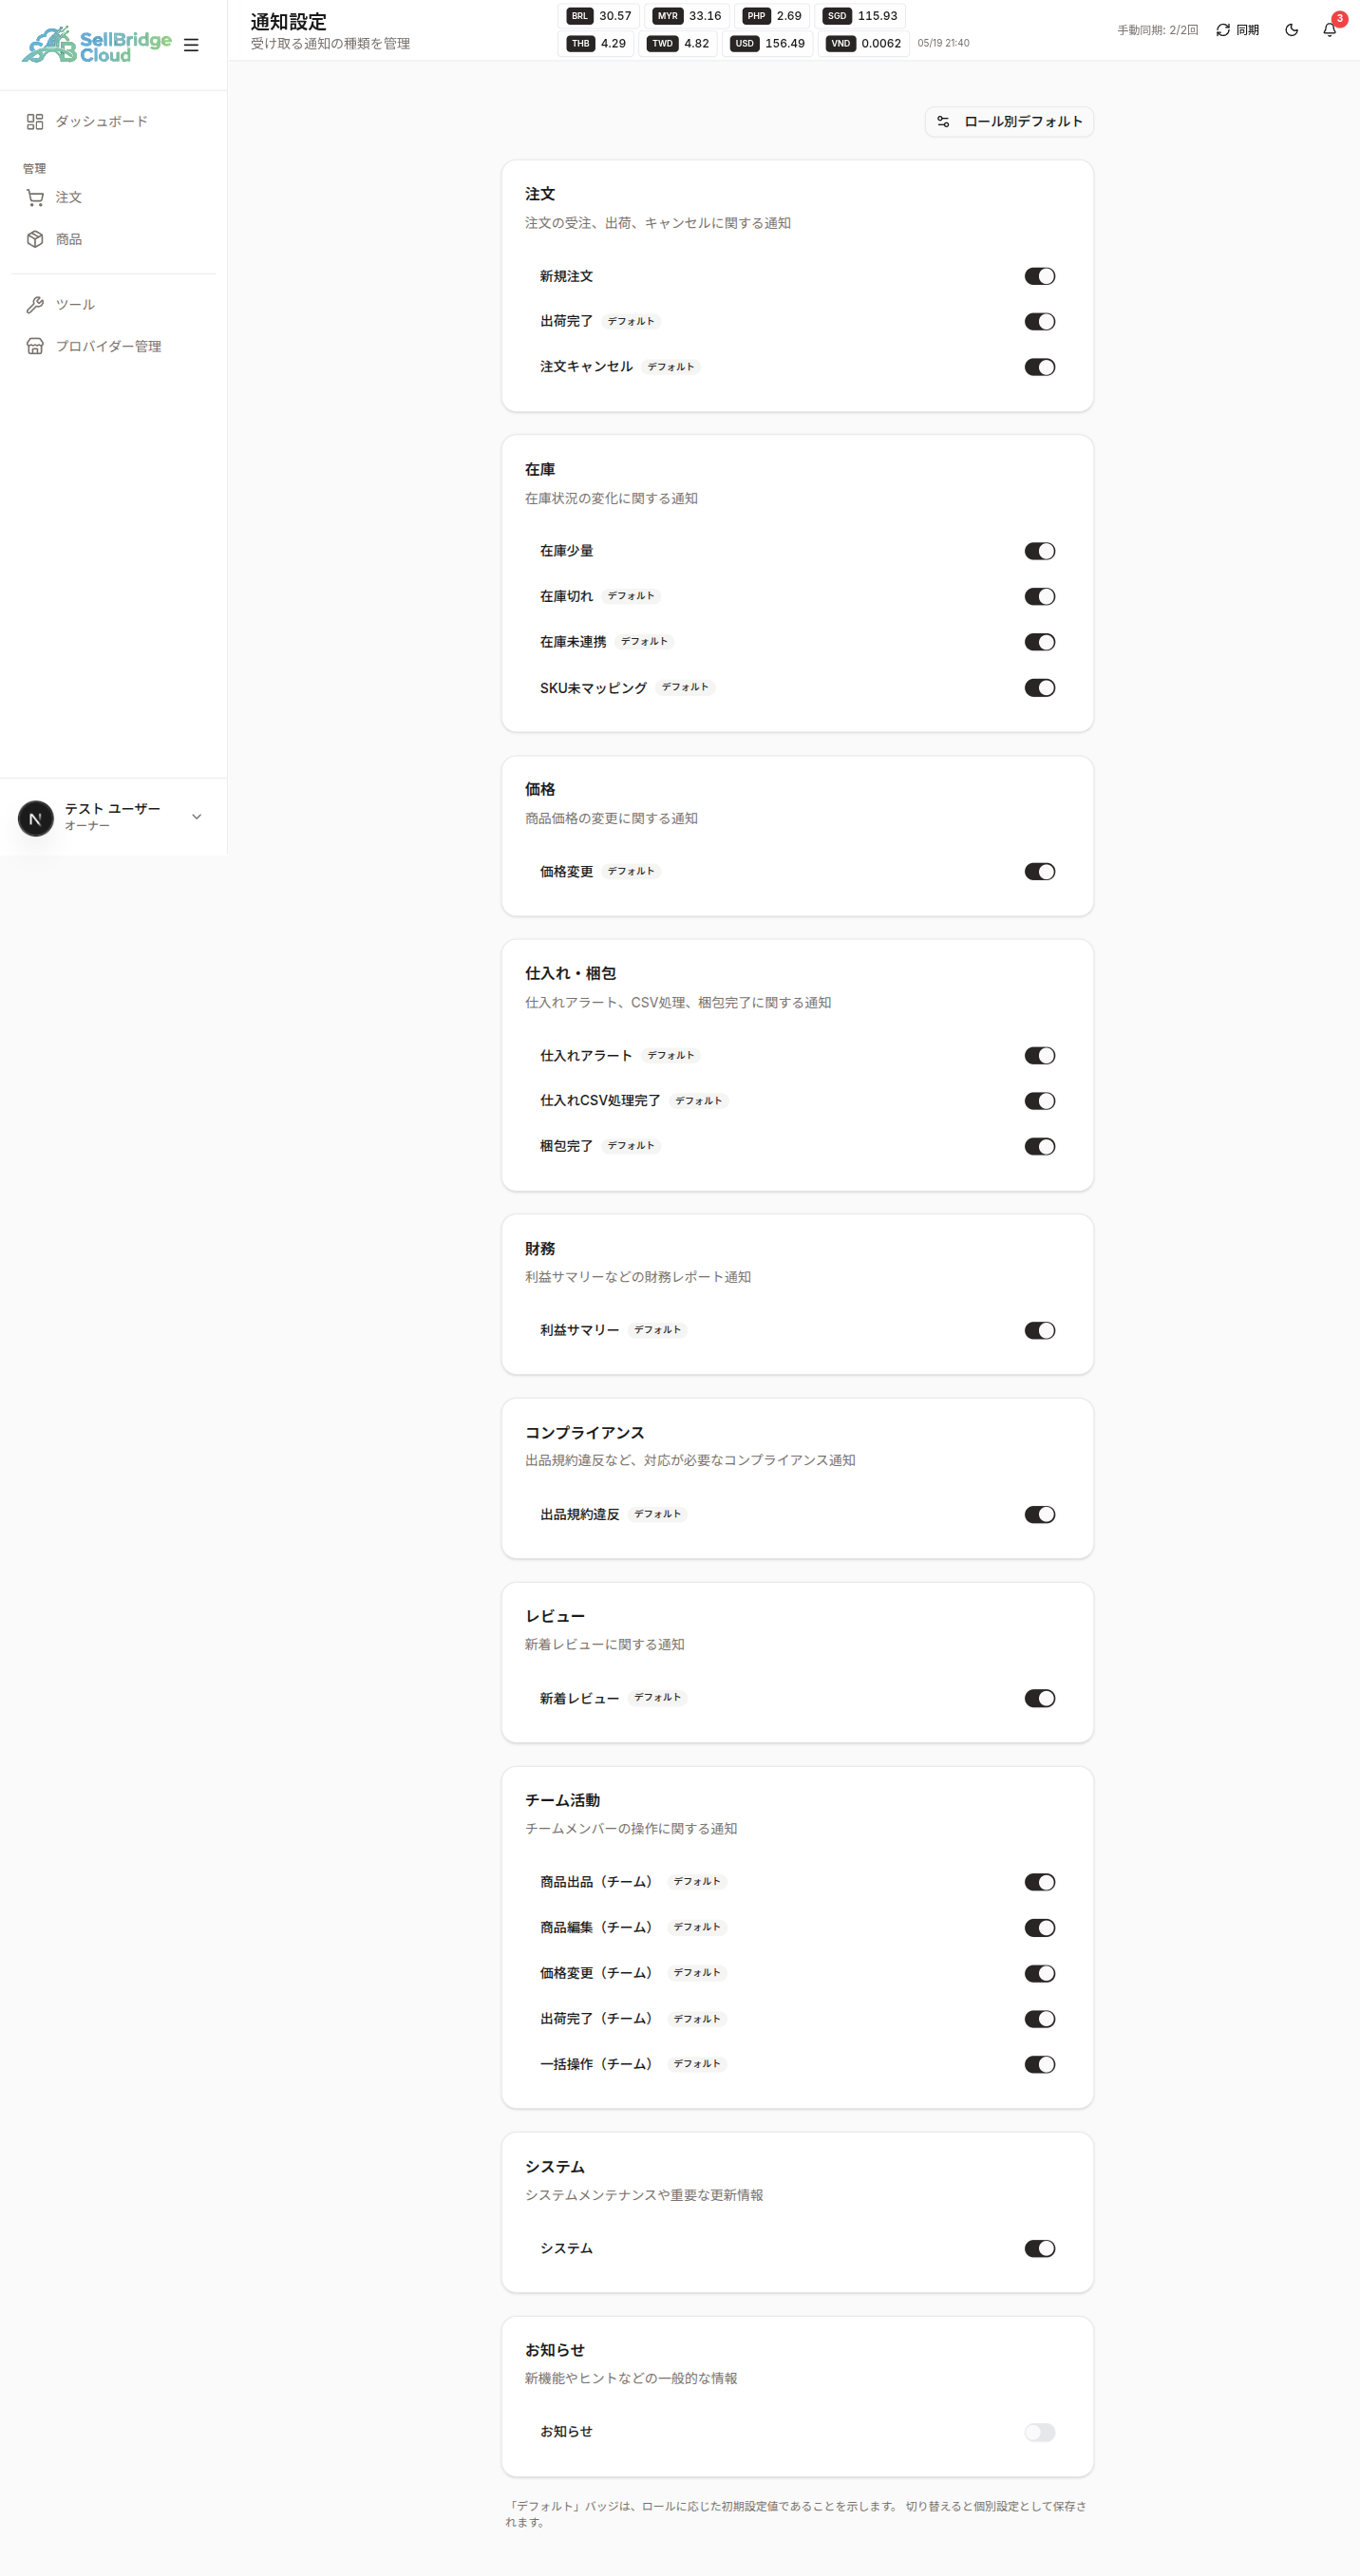The width and height of the screenshot is (1360, 2576).
Task: Disable the 在庫切れ notification switch
Action: coord(1039,597)
